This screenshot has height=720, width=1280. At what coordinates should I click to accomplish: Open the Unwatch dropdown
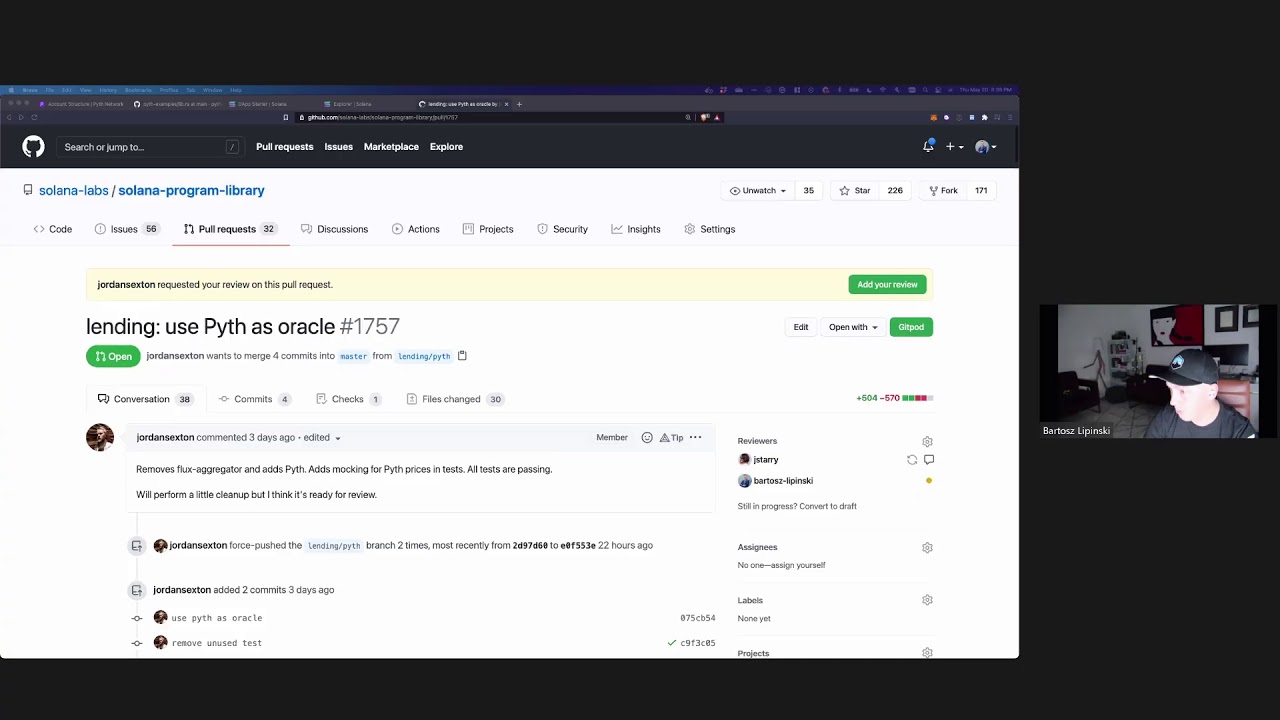click(x=758, y=190)
